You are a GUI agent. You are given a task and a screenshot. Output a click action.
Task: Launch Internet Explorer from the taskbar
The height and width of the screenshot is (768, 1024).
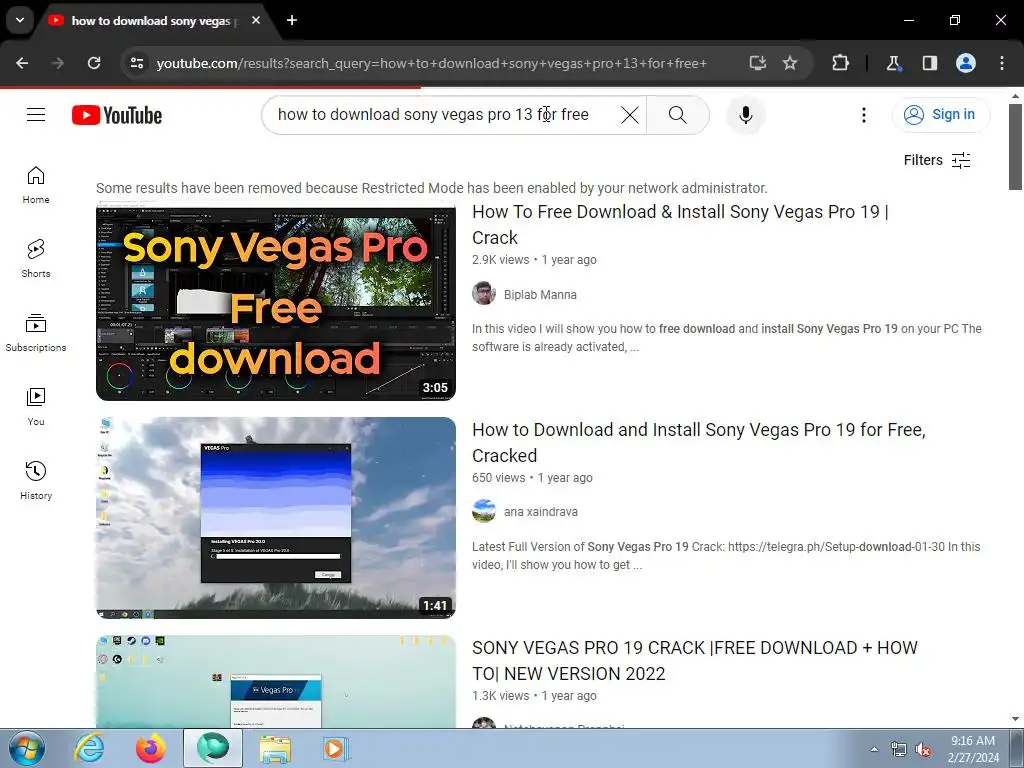pos(89,748)
